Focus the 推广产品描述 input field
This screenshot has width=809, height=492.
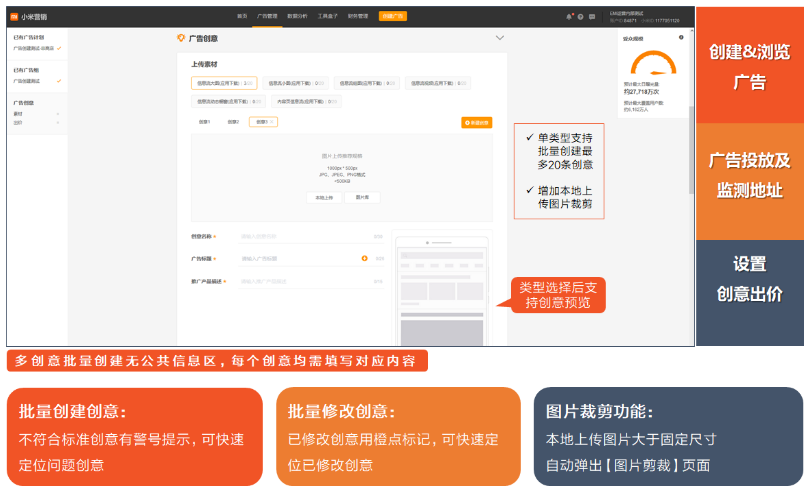coord(311,282)
